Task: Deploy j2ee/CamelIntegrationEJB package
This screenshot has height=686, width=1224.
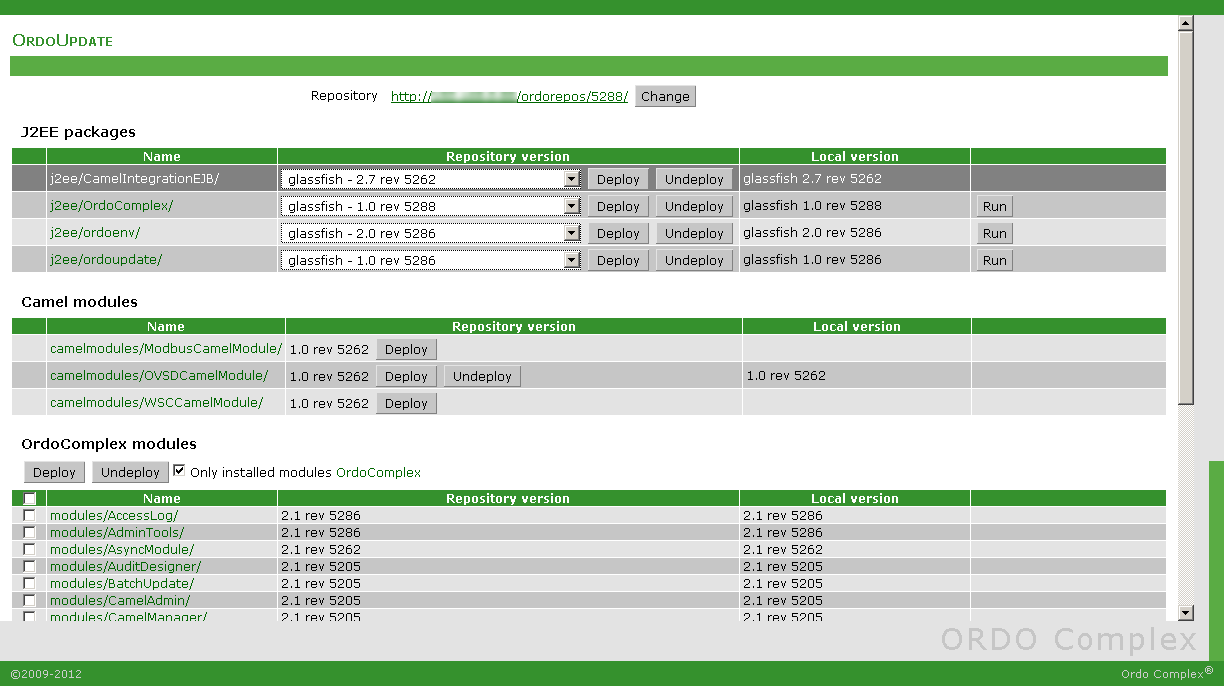Action: pyautogui.click(x=618, y=179)
